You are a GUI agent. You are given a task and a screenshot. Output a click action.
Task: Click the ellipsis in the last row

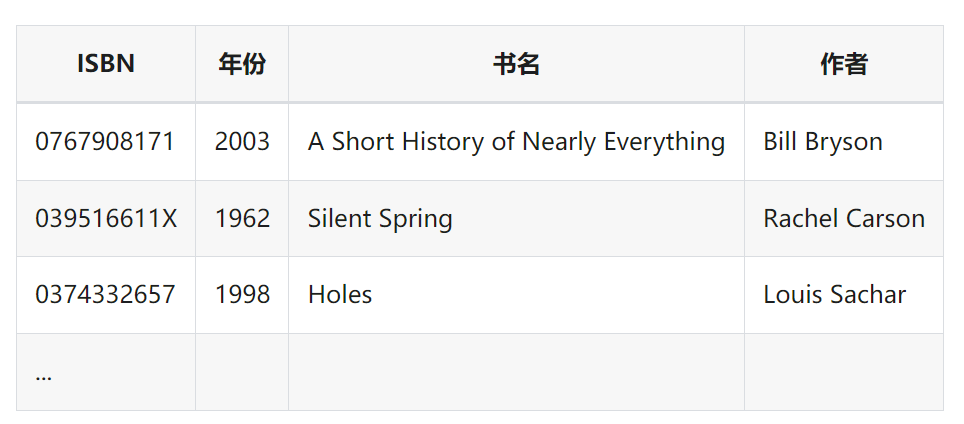click(44, 375)
